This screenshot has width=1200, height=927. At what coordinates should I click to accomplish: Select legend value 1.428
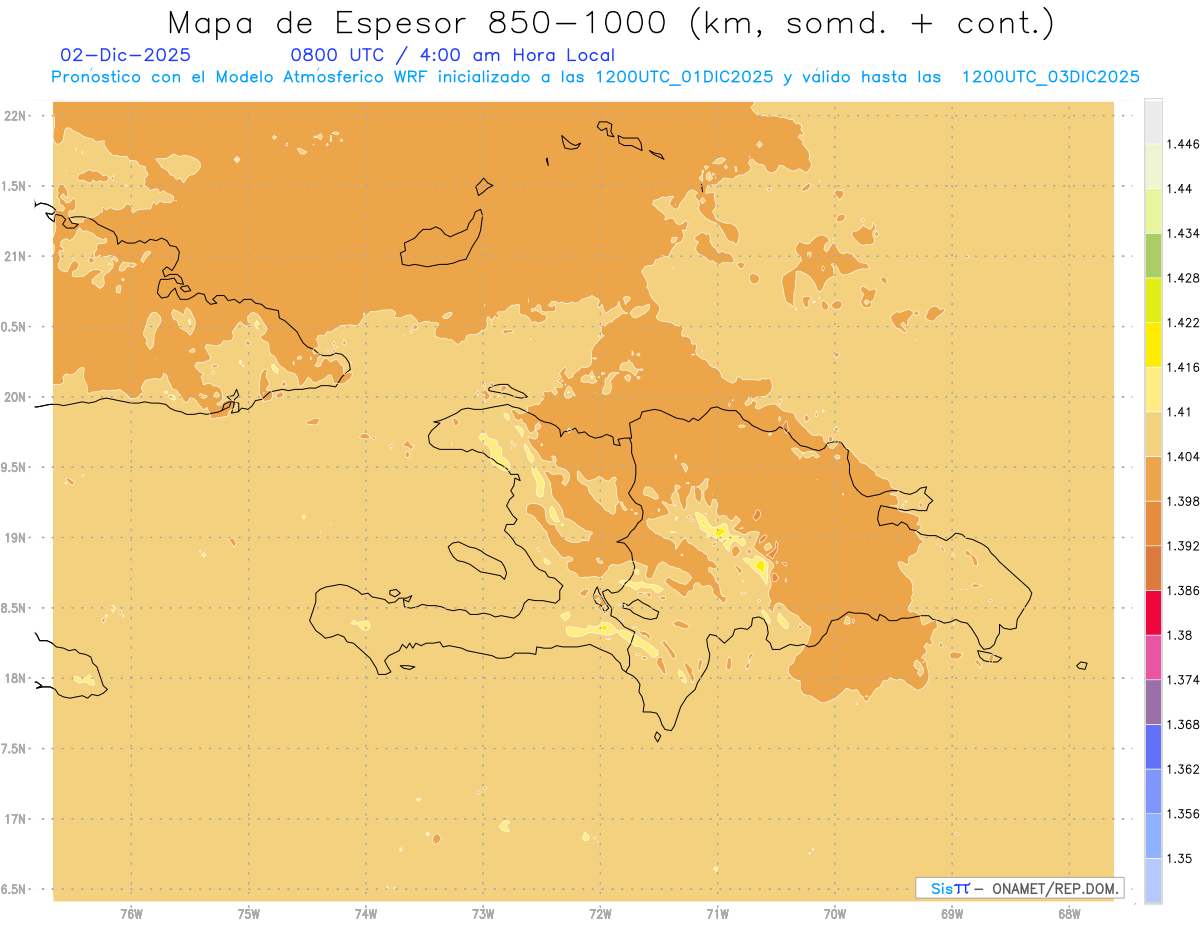click(x=1183, y=278)
